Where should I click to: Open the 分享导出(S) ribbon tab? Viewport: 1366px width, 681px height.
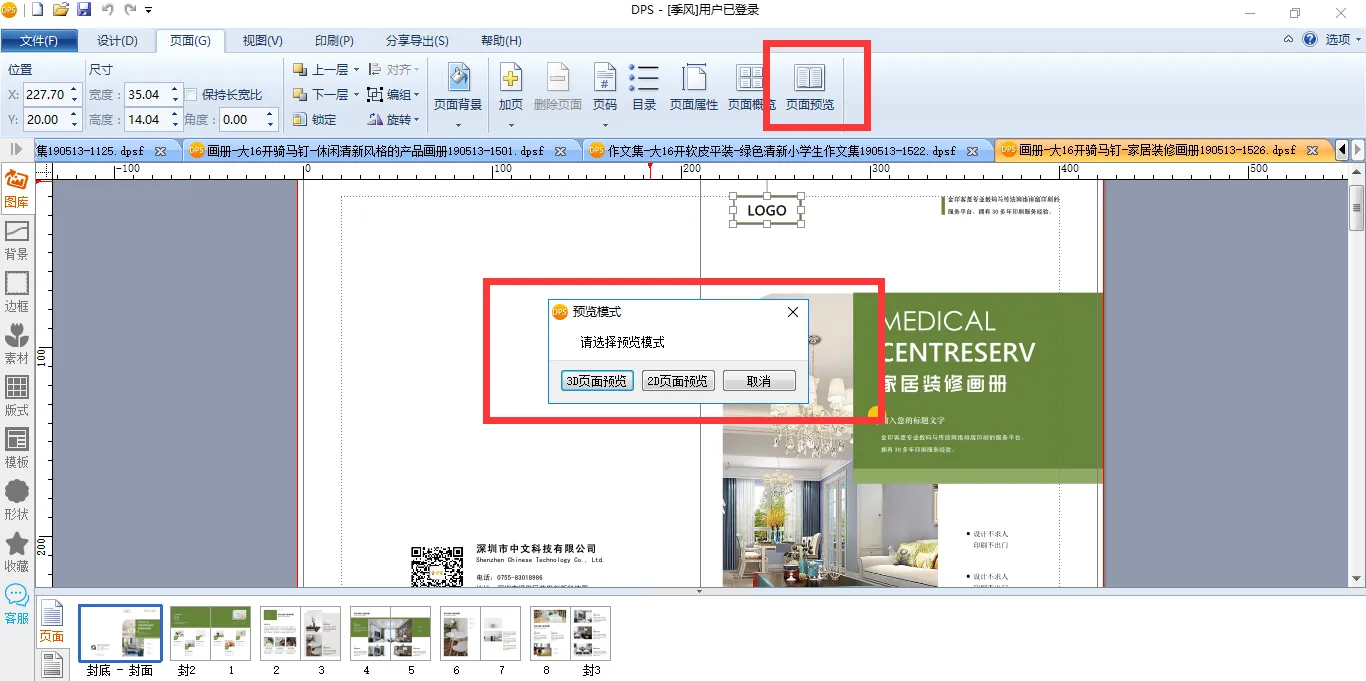(x=417, y=41)
